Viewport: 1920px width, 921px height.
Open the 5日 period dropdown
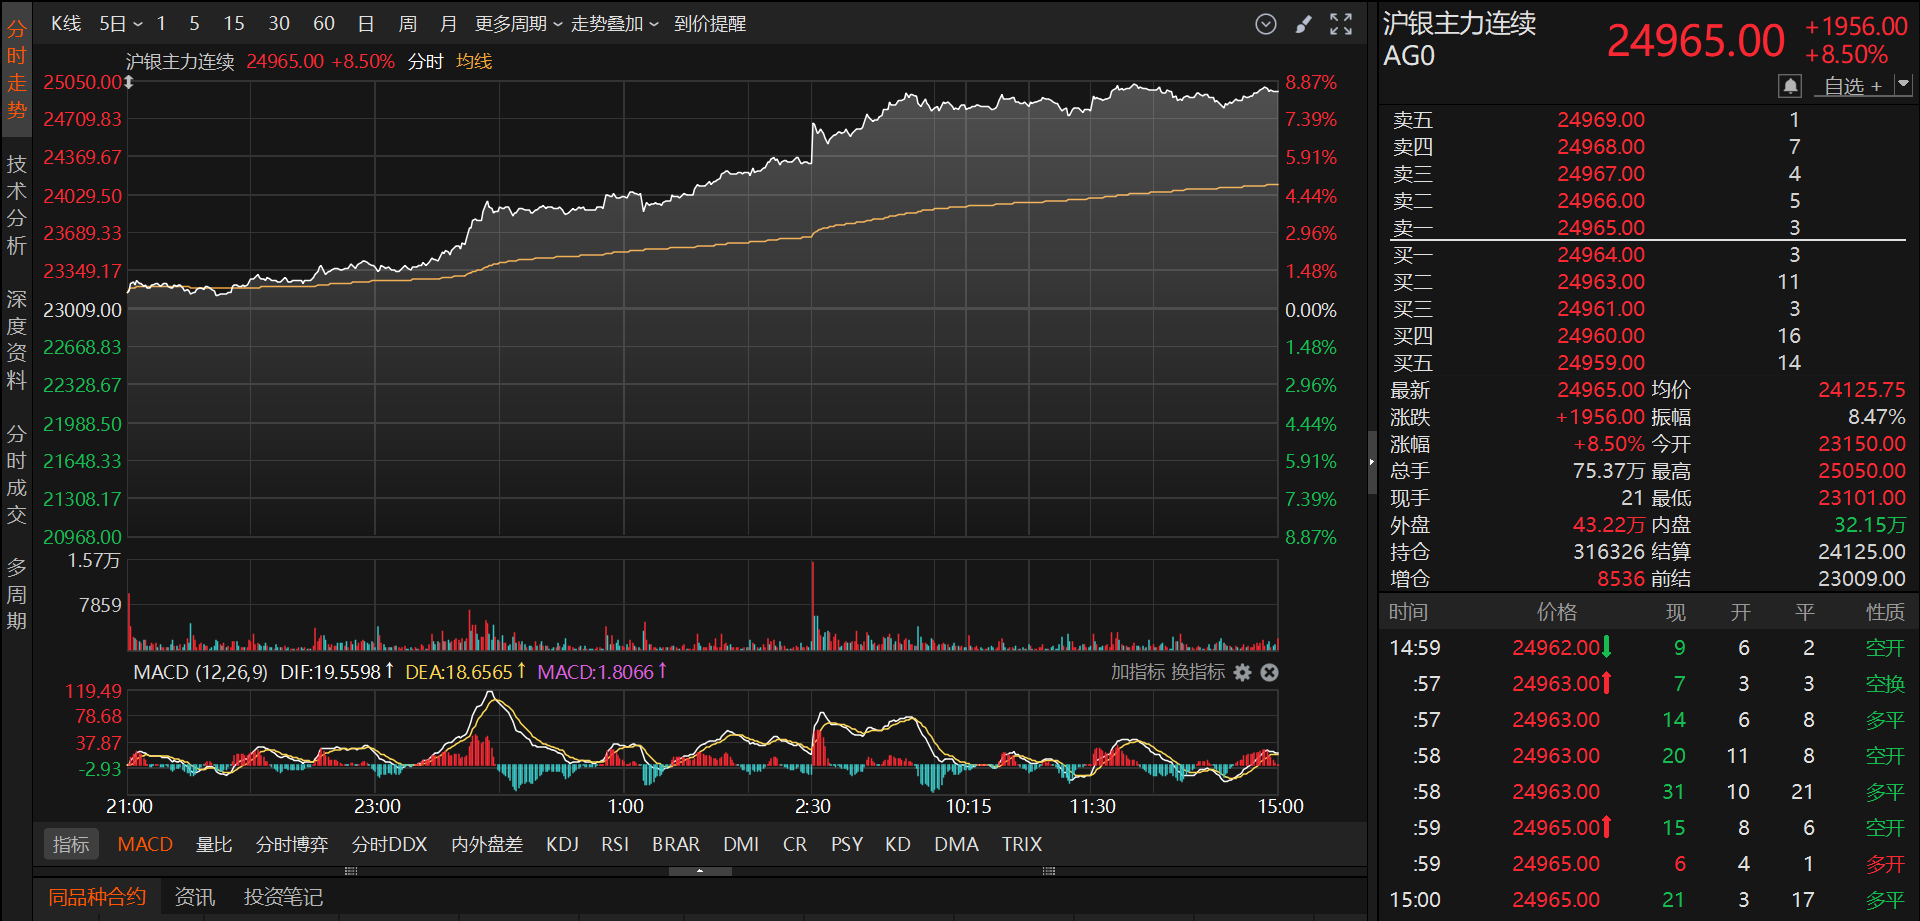(x=121, y=24)
